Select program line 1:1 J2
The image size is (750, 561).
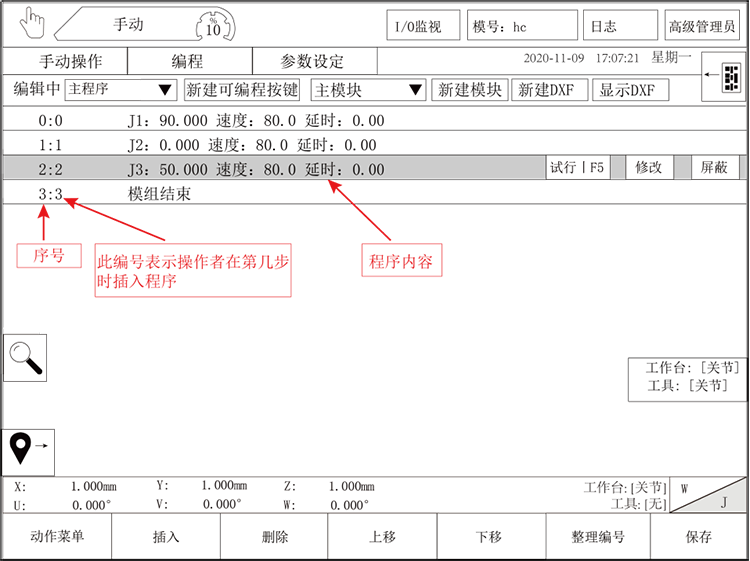coord(250,145)
